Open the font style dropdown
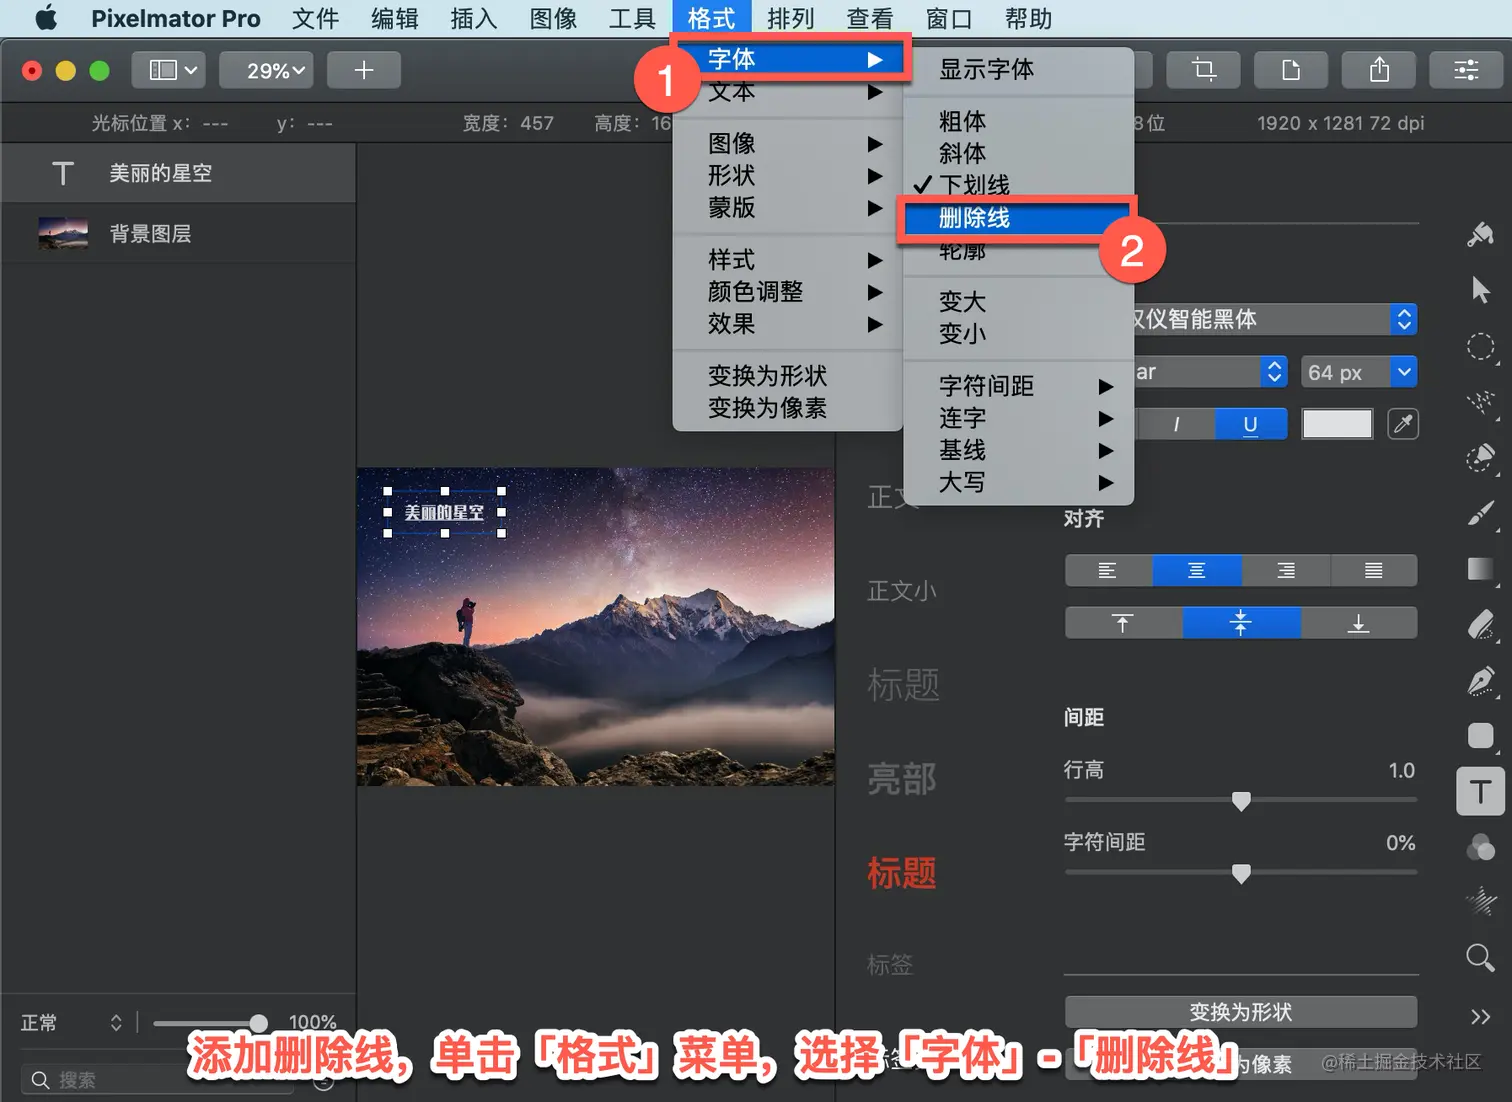 click(1210, 372)
